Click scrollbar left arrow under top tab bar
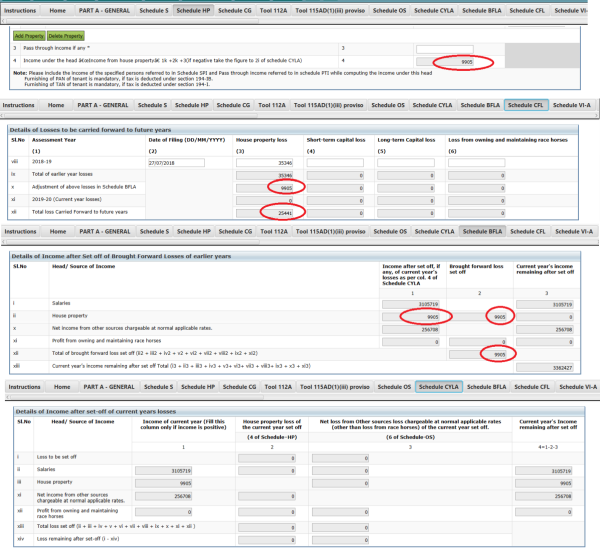The width and height of the screenshot is (600, 548). click(3, 21)
